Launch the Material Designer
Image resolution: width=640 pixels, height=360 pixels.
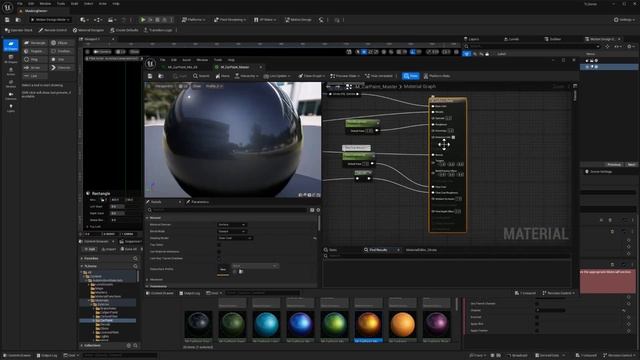pyautogui.click(x=88, y=30)
